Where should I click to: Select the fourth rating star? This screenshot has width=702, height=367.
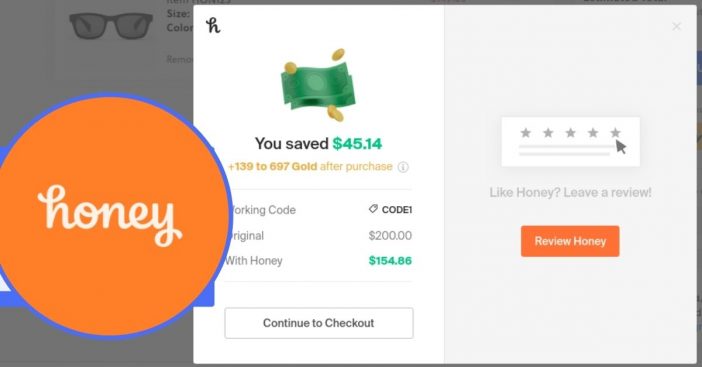pos(593,132)
